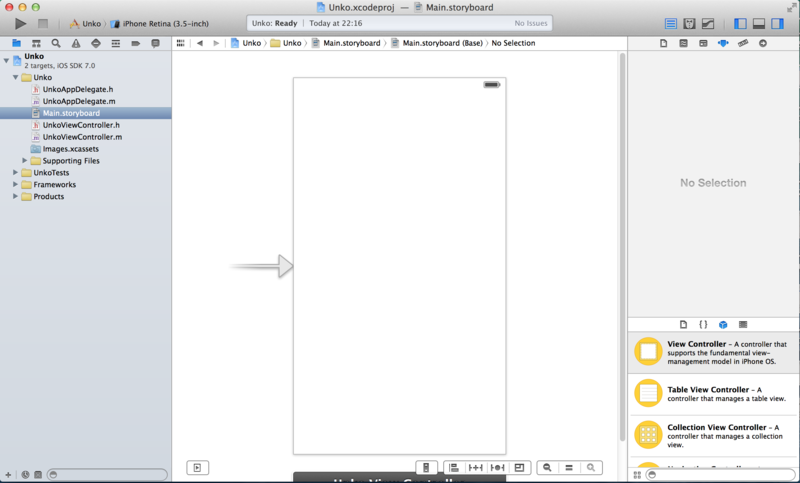Run the Unko app with Play button

pos(20,23)
